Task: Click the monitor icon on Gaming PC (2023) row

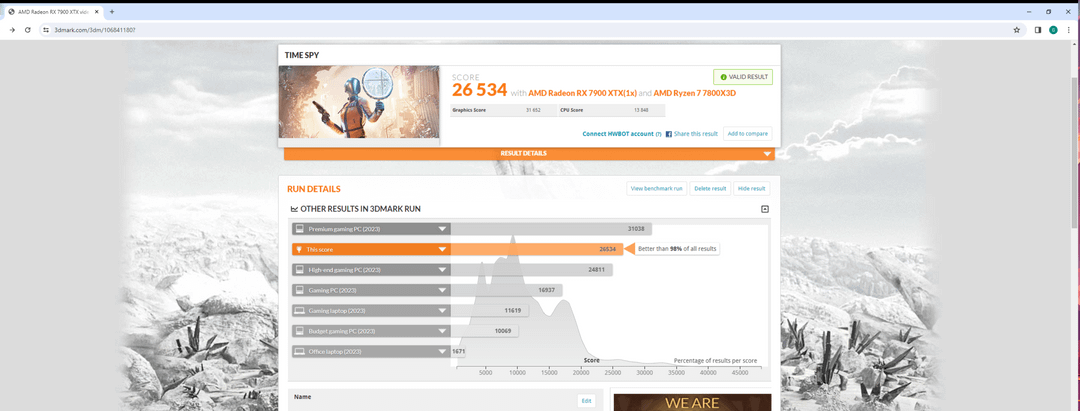Action: (x=299, y=290)
